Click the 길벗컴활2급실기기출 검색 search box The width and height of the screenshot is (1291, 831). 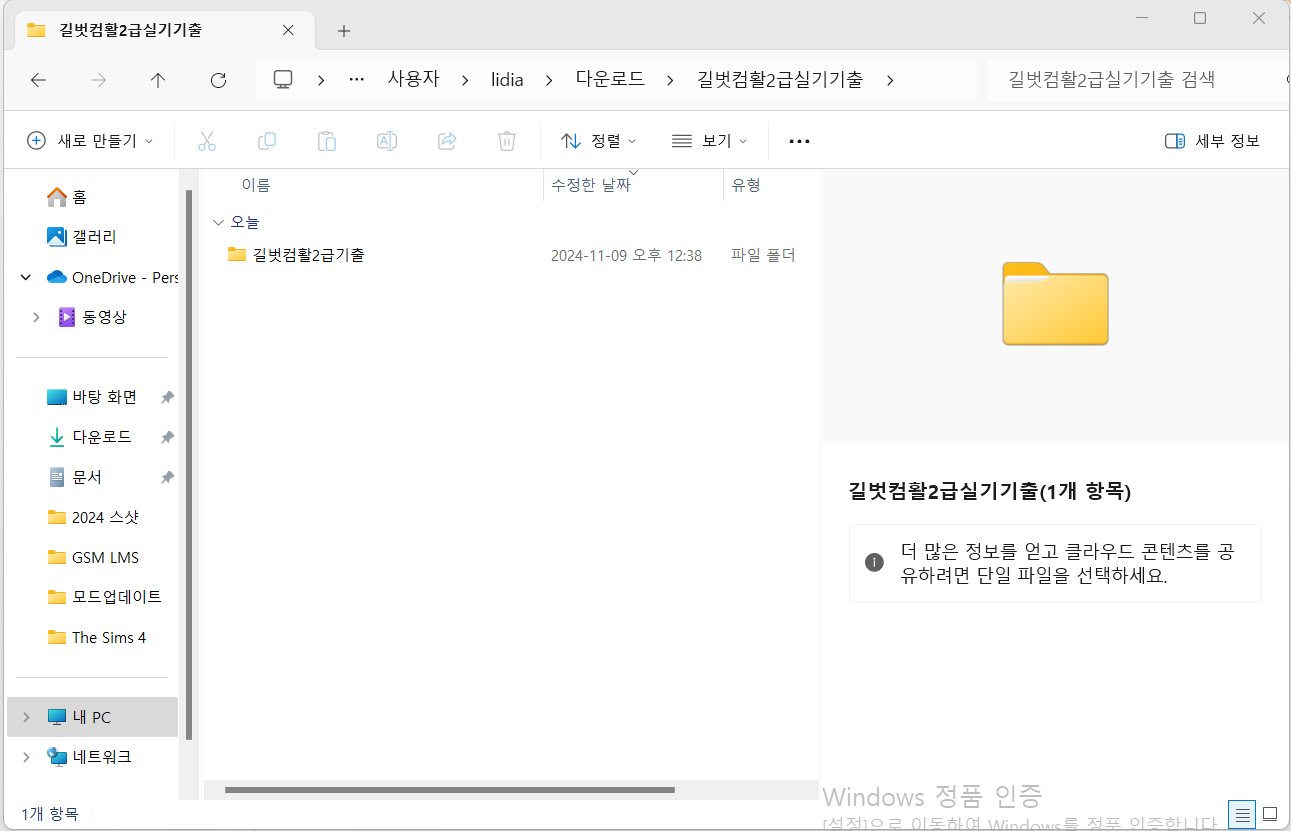coord(1130,80)
